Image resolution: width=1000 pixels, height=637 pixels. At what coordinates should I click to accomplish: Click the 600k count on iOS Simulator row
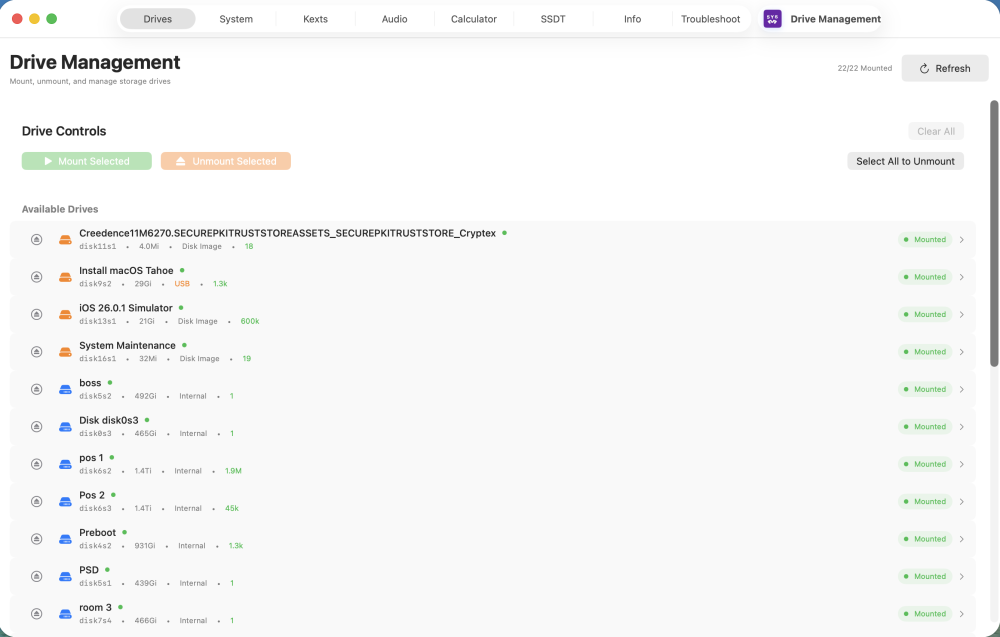249,321
